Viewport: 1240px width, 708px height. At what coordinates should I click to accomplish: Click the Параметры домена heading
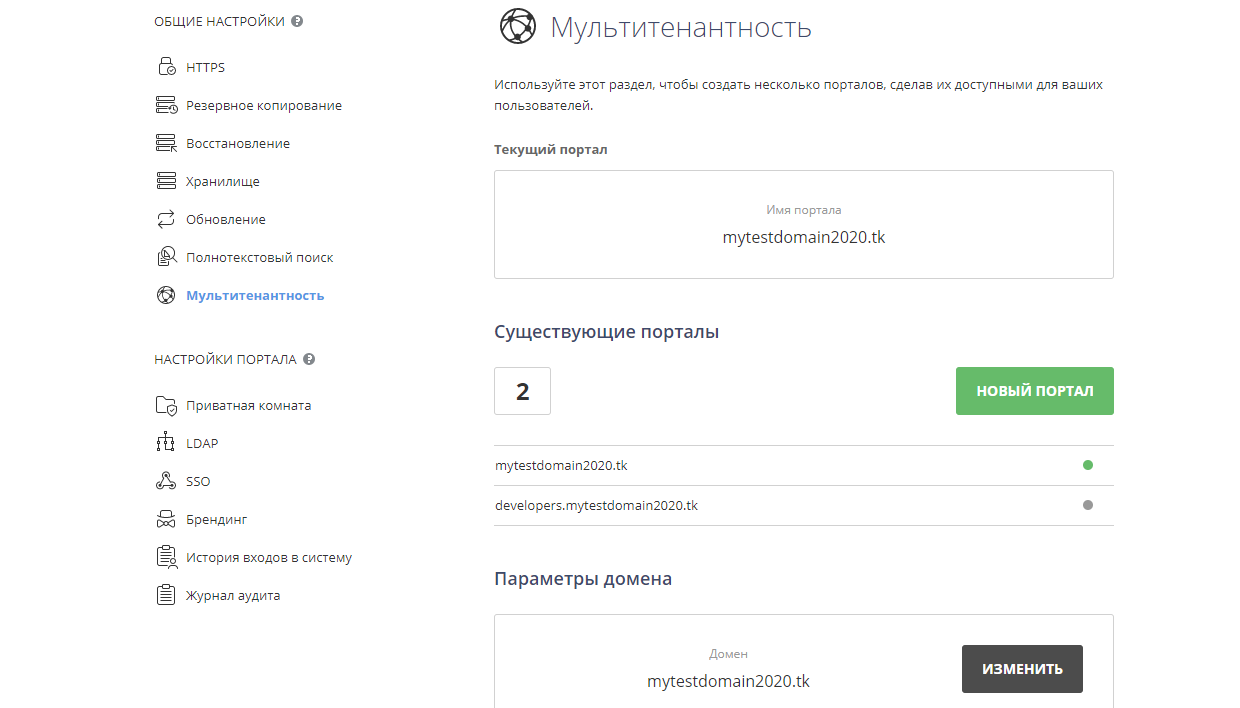[583, 579]
